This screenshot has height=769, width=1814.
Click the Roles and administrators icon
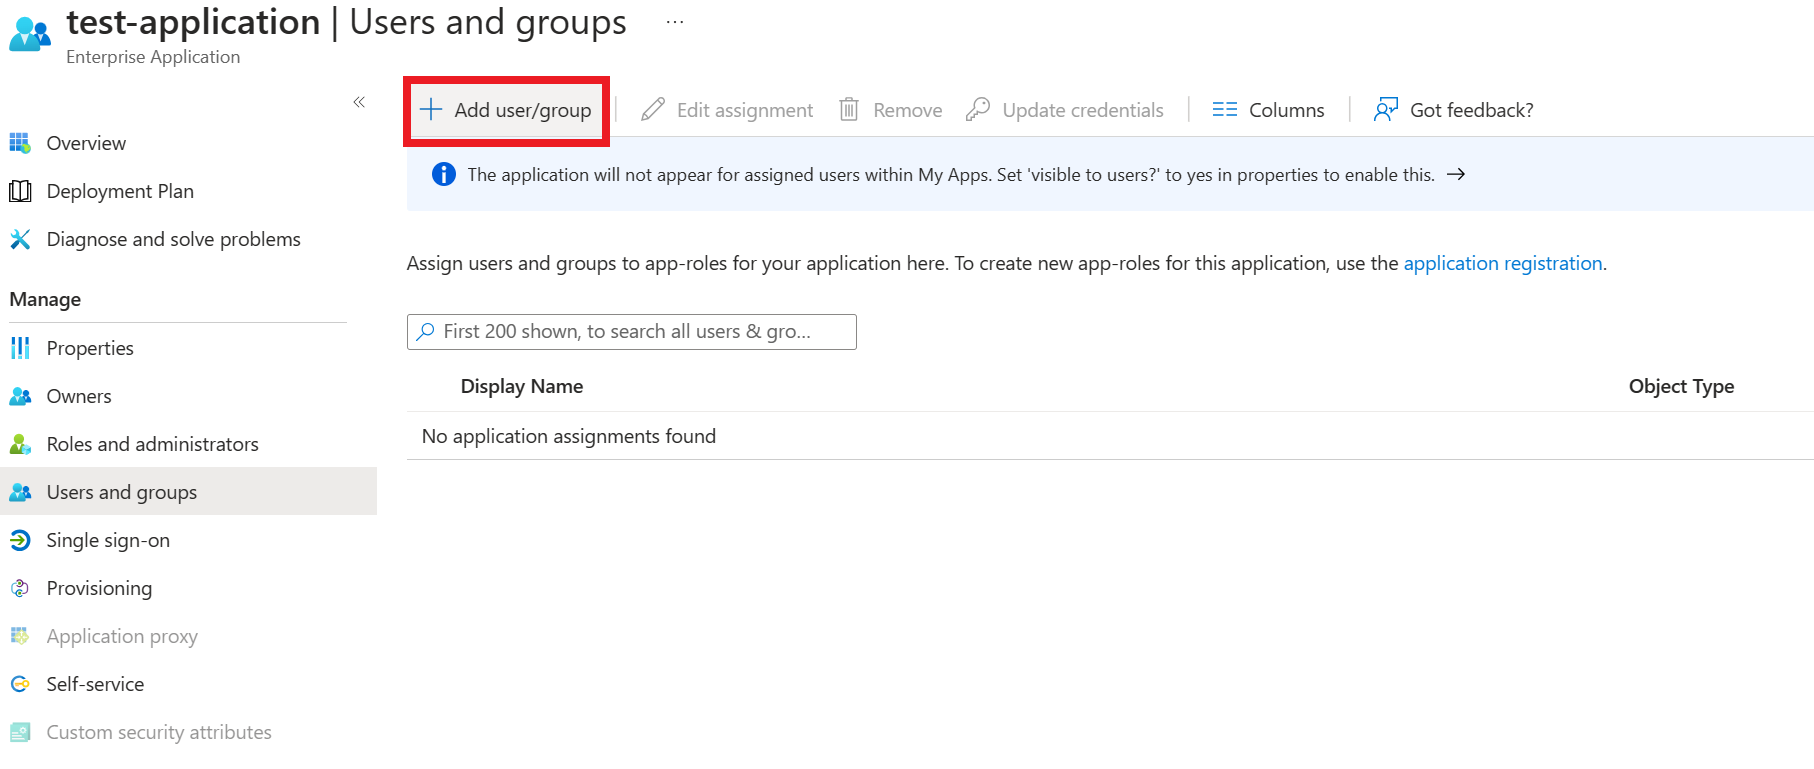tap(20, 444)
